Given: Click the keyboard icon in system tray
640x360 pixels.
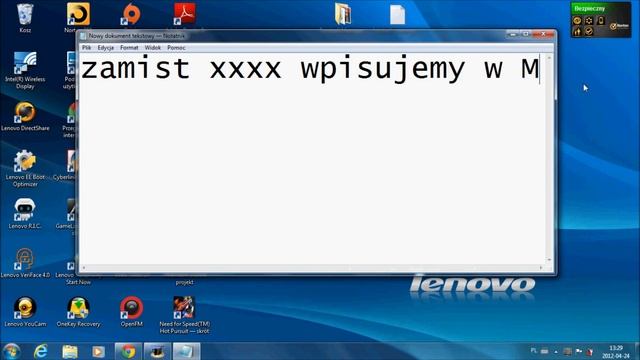Looking at the screenshot, I should click(544, 351).
